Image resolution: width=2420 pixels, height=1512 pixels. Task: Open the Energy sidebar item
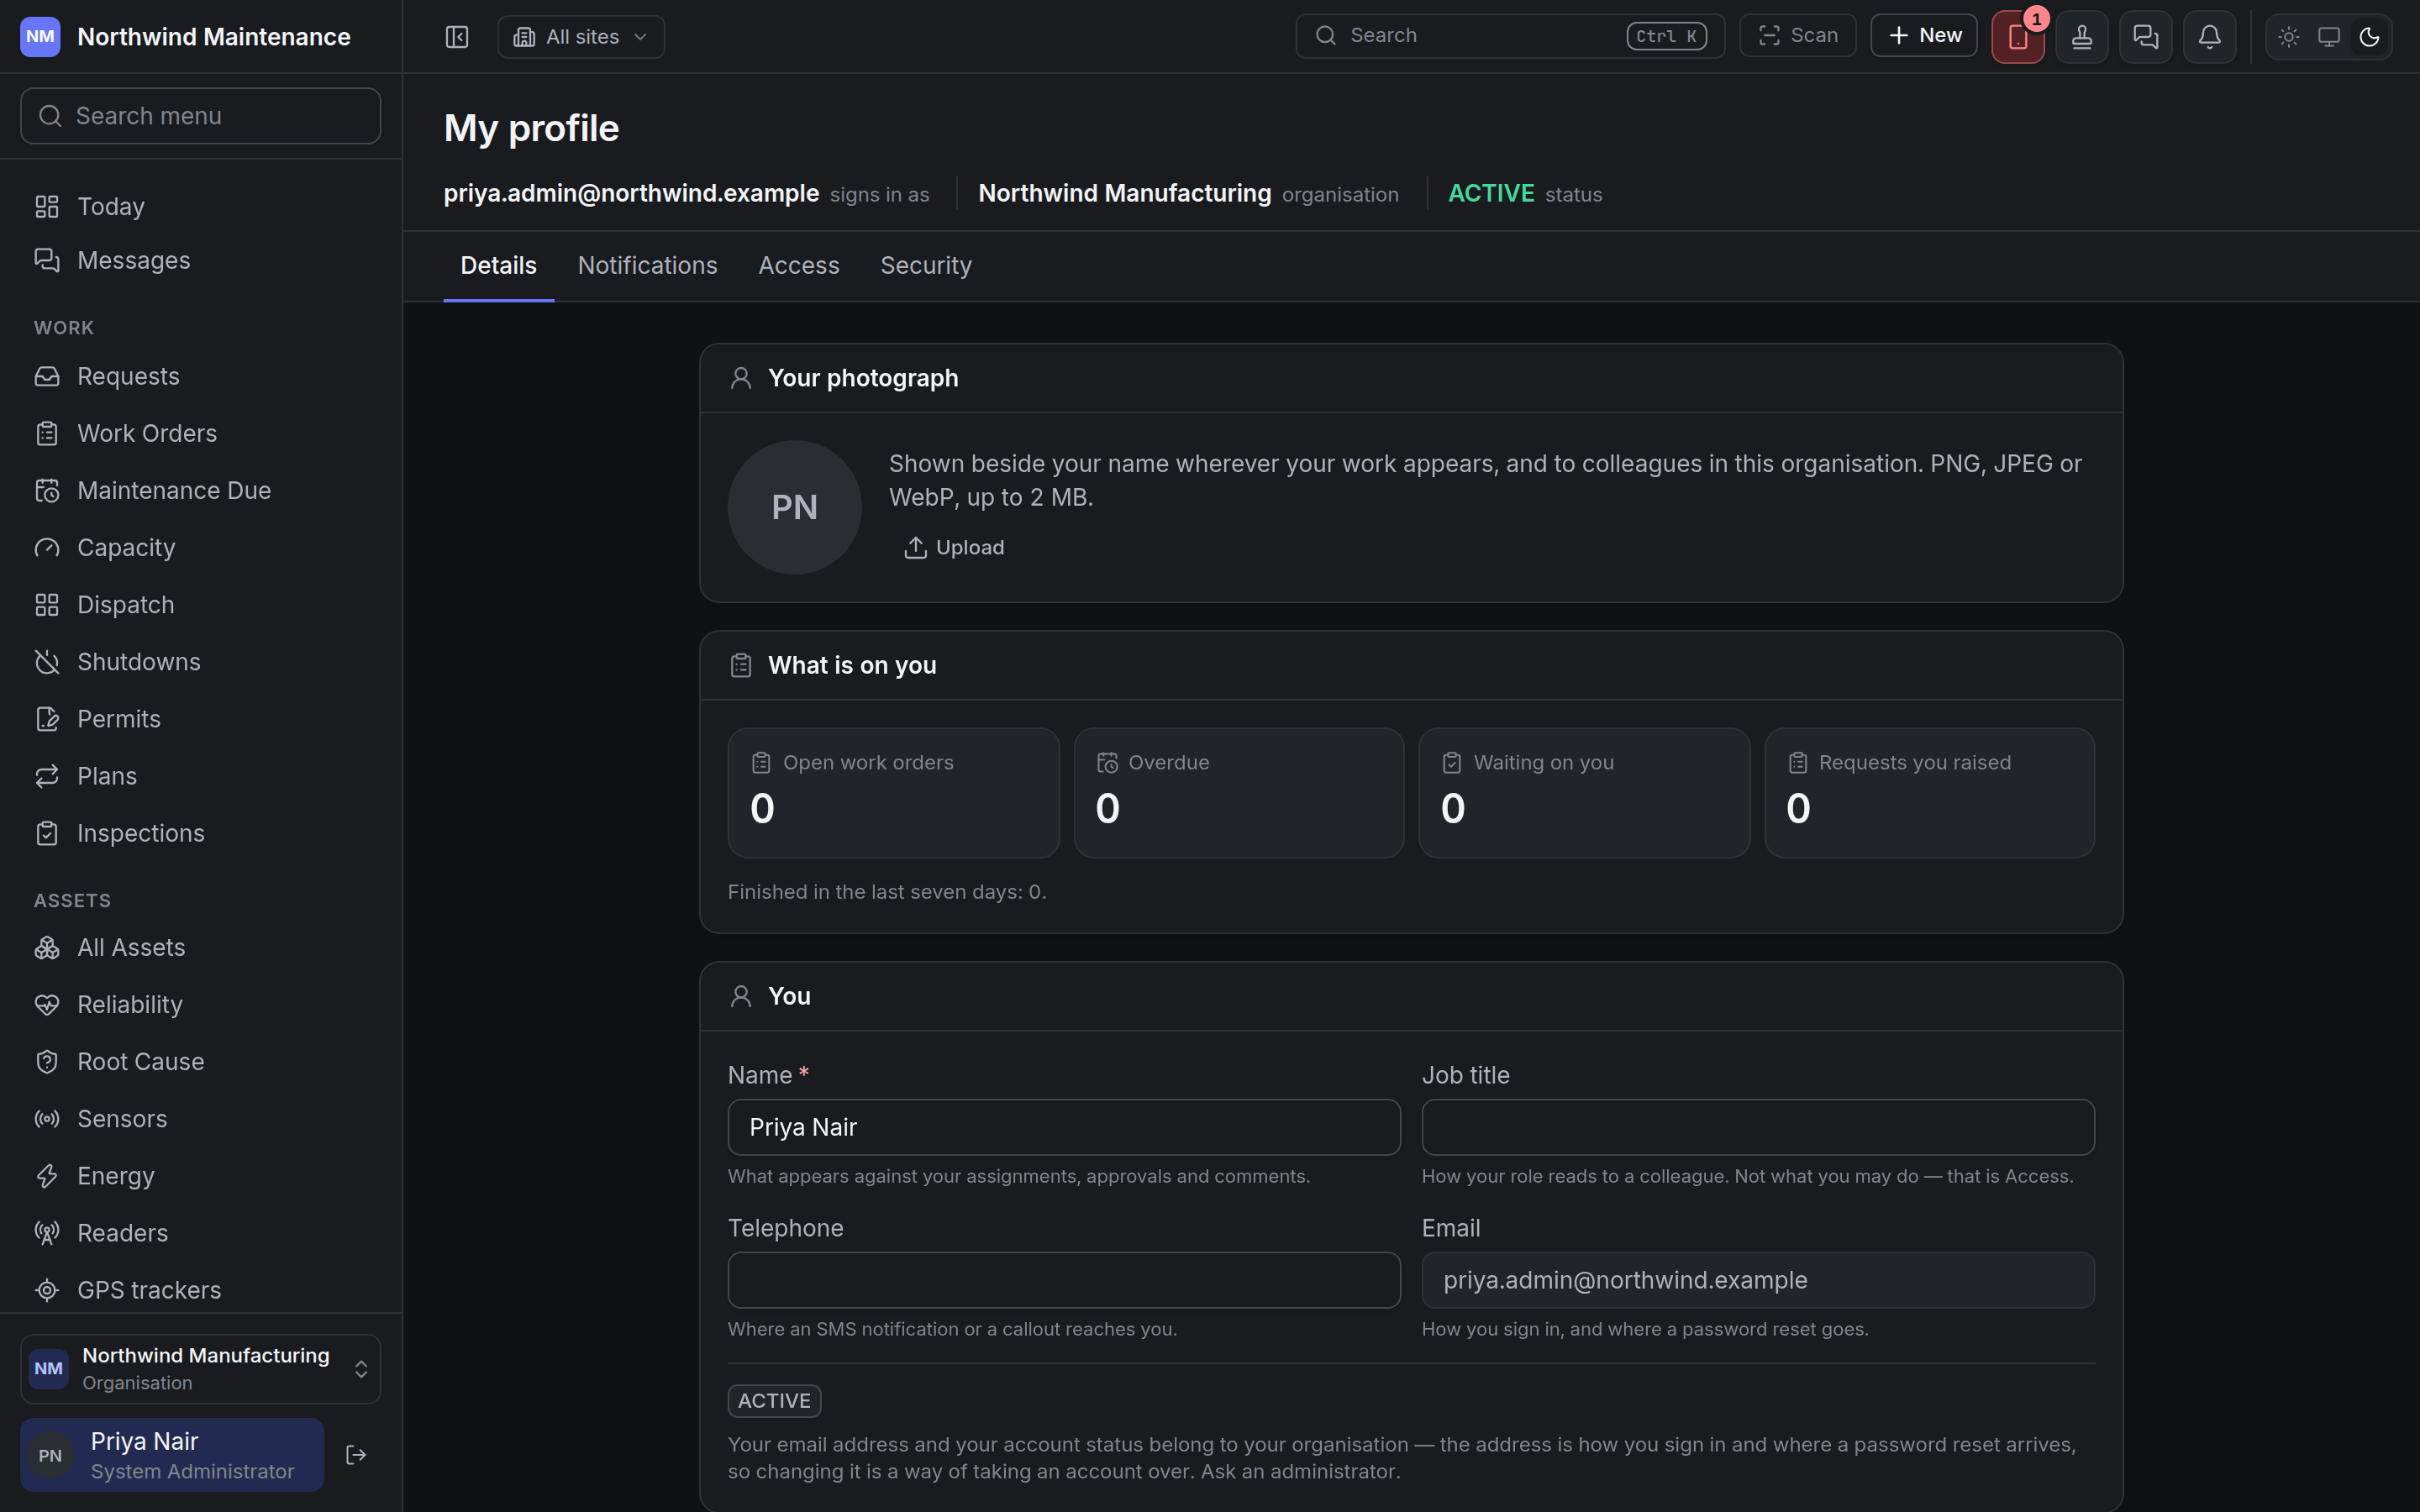pyautogui.click(x=201, y=1175)
